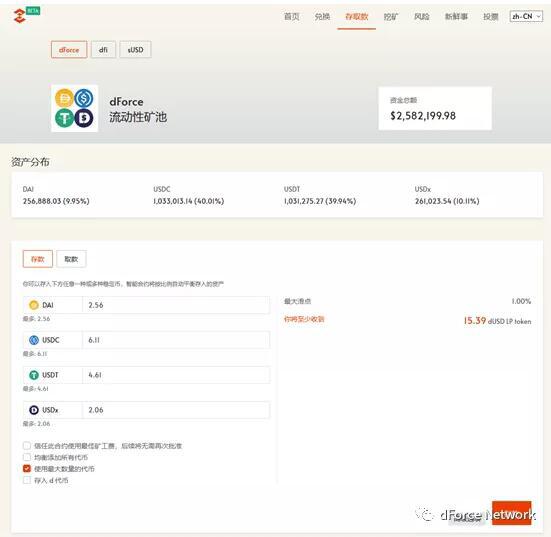Click the USDC amount field showing 6.11
551x537 pixels.
[x=176, y=340]
